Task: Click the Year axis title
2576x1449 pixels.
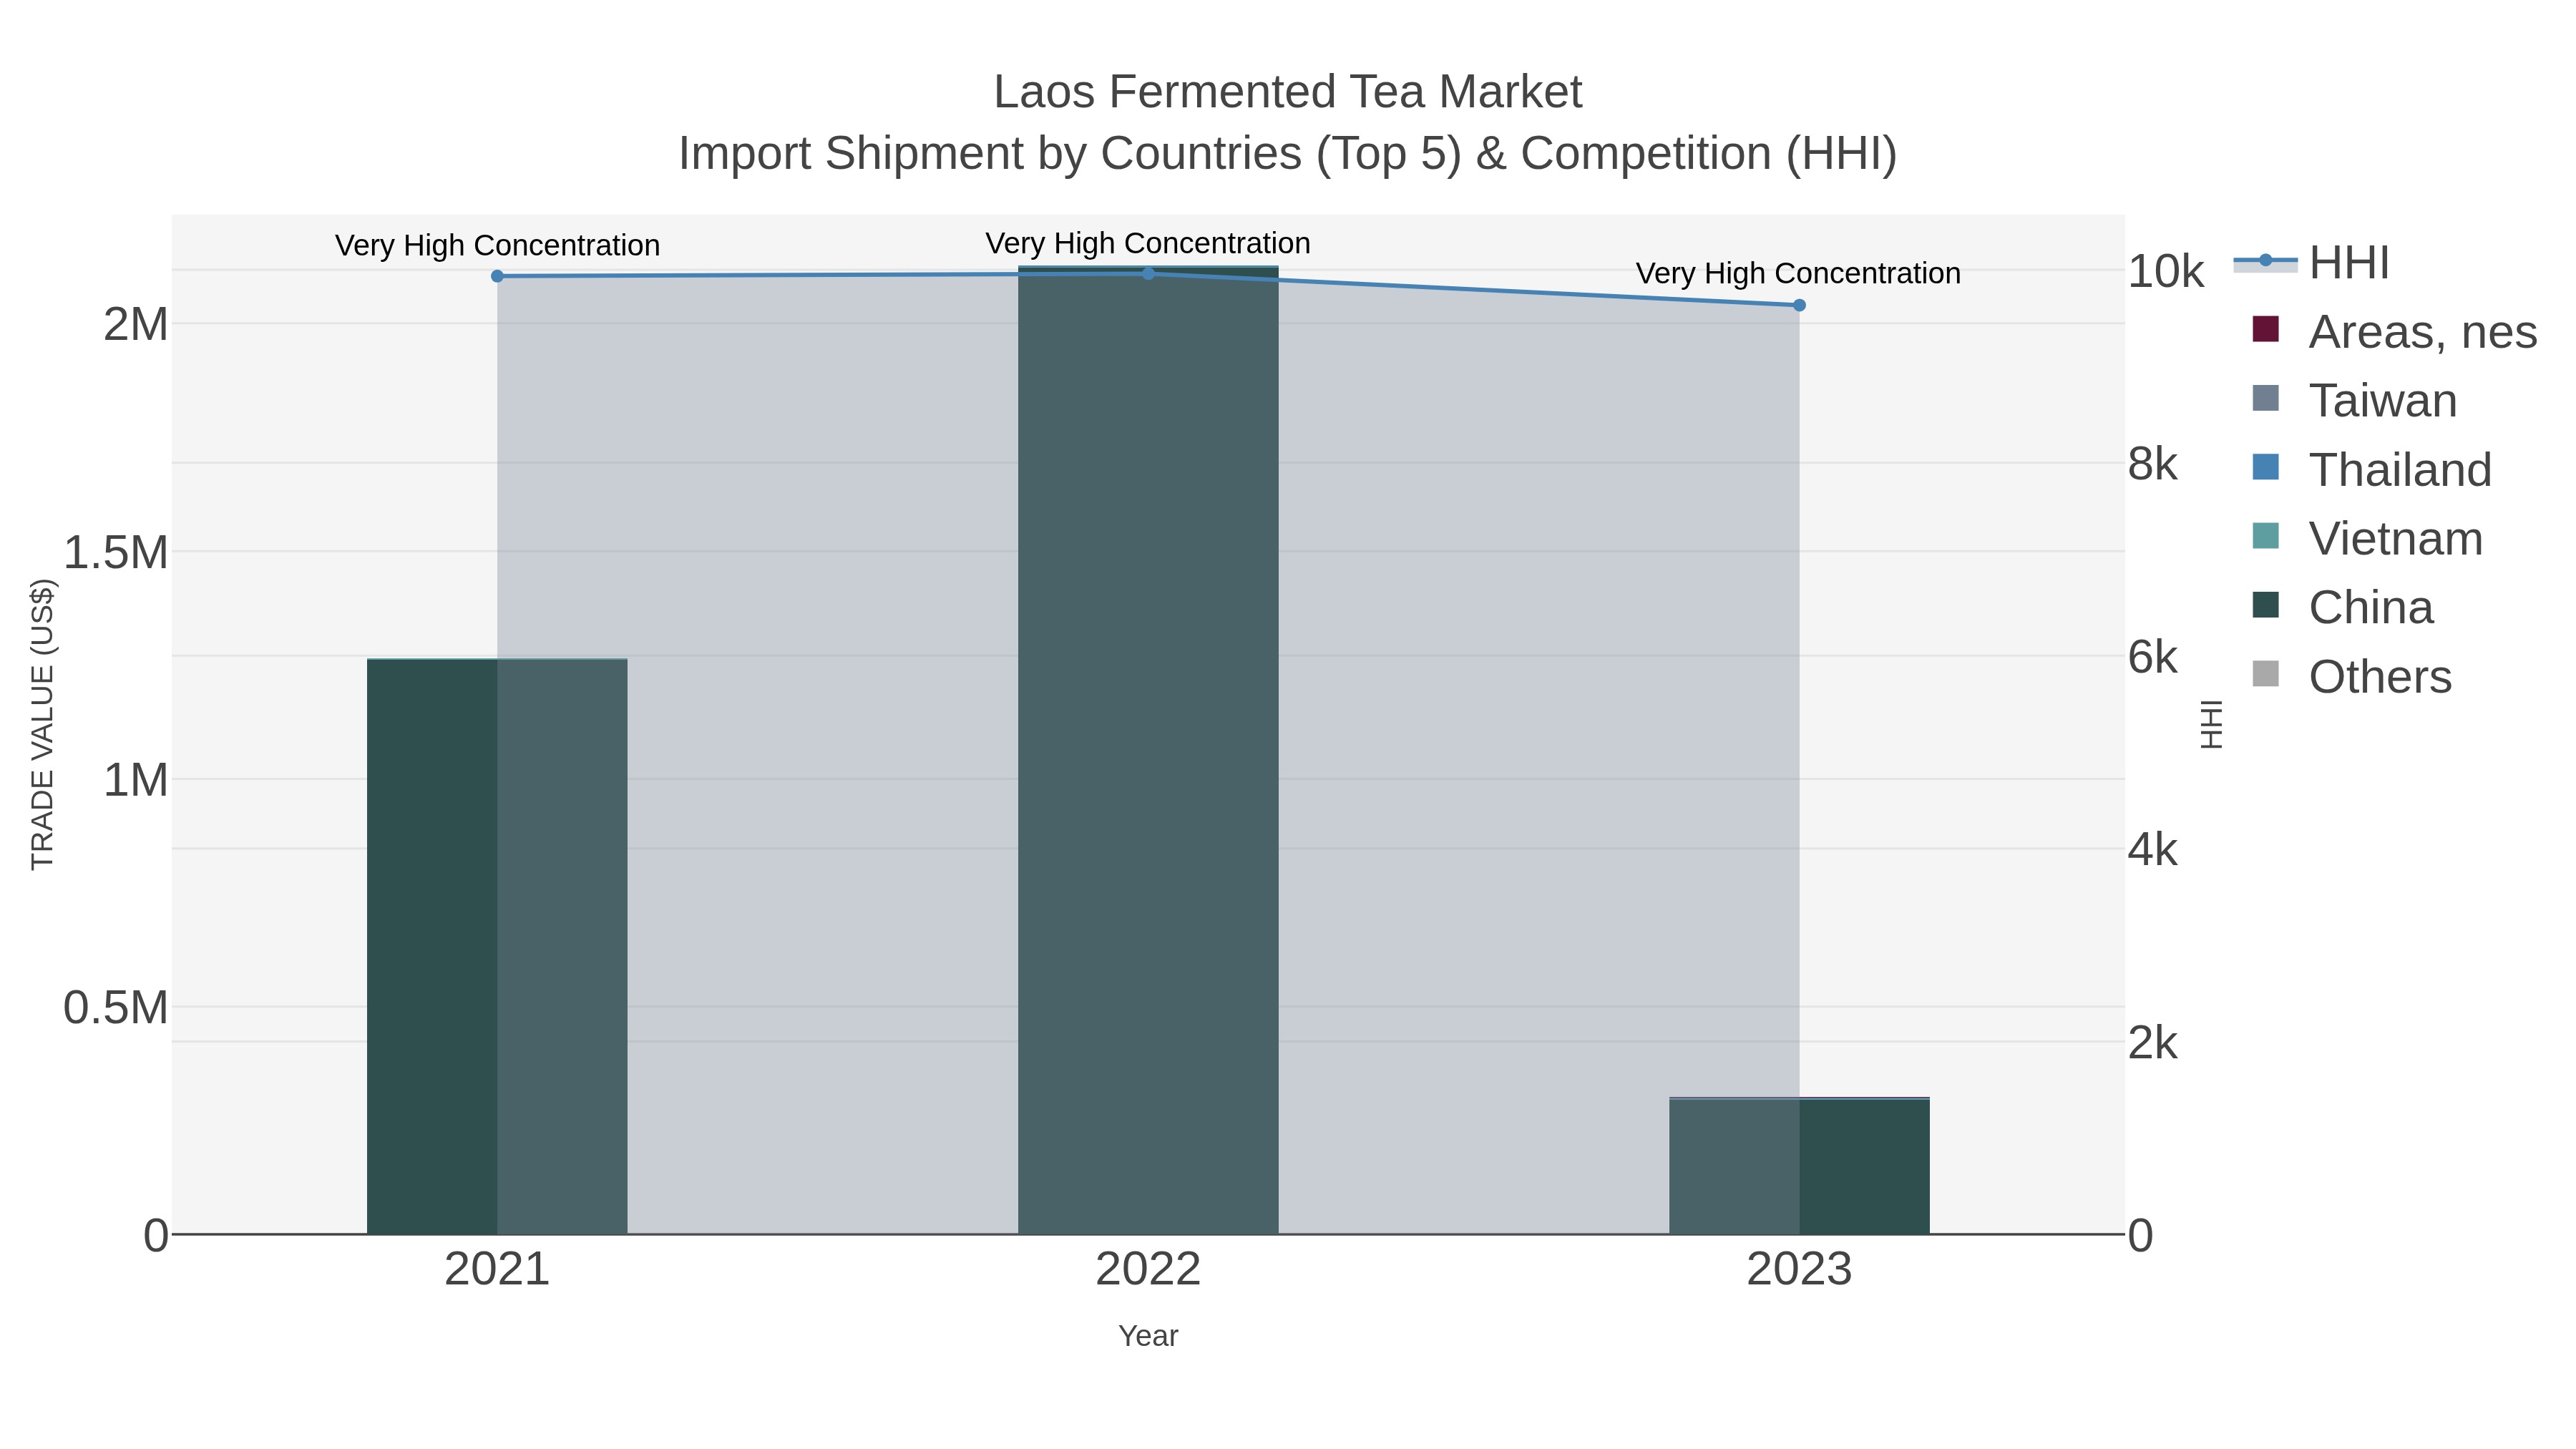Action: [x=1148, y=1336]
